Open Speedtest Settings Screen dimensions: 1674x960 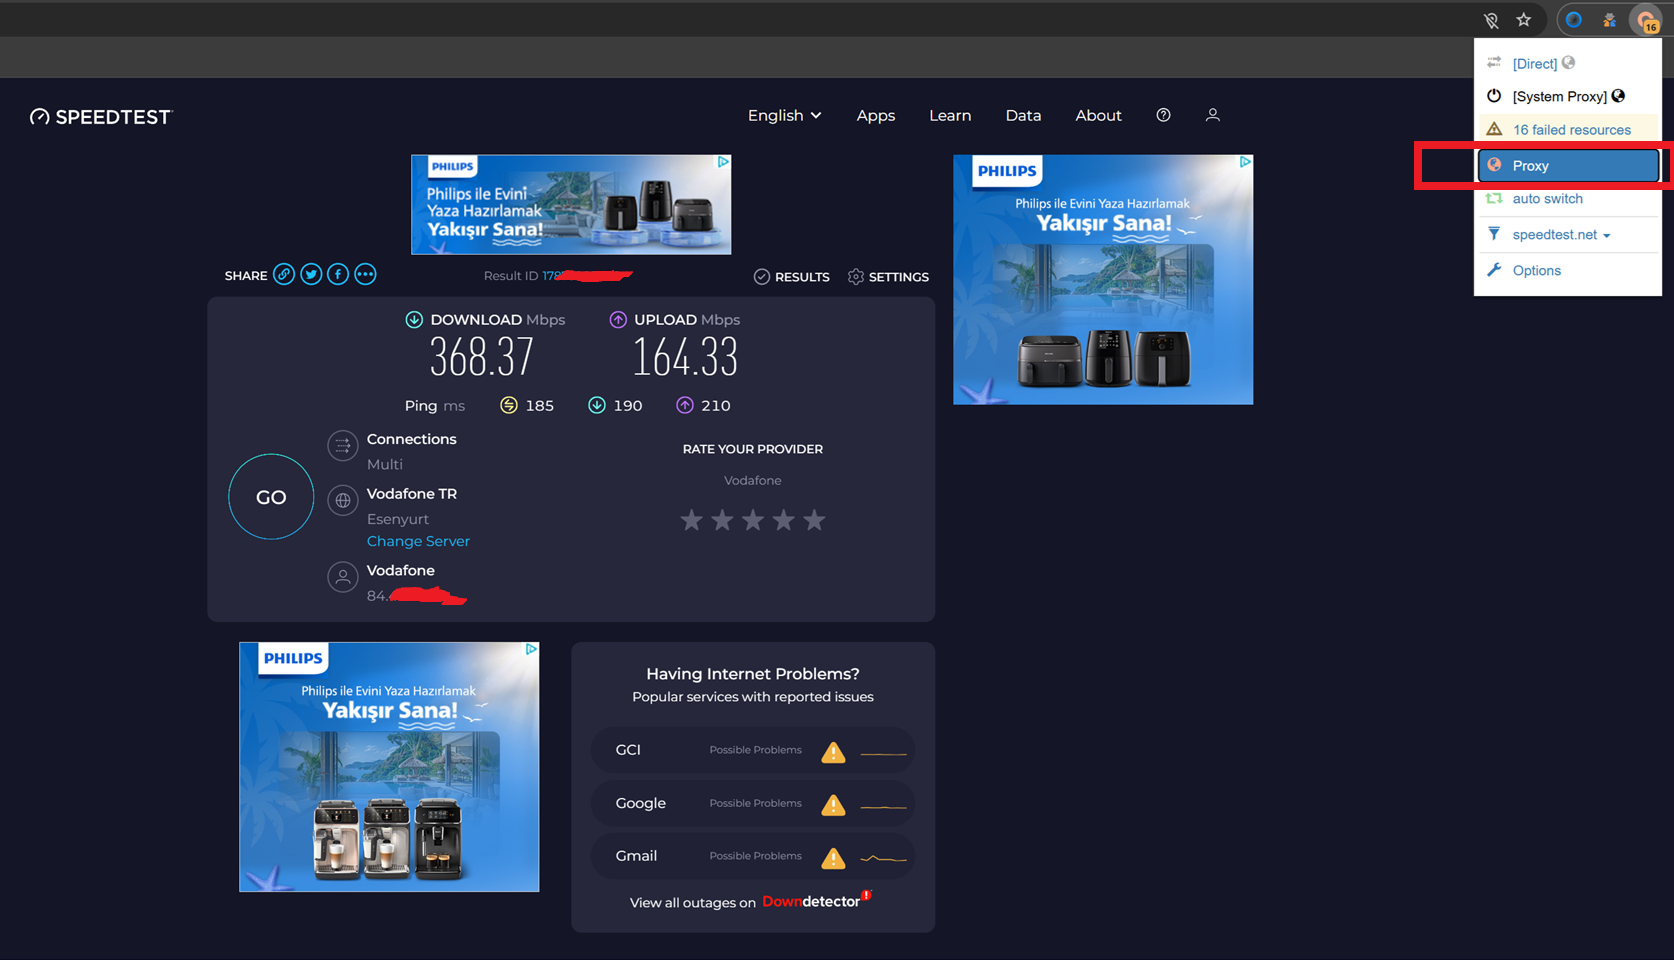(888, 277)
